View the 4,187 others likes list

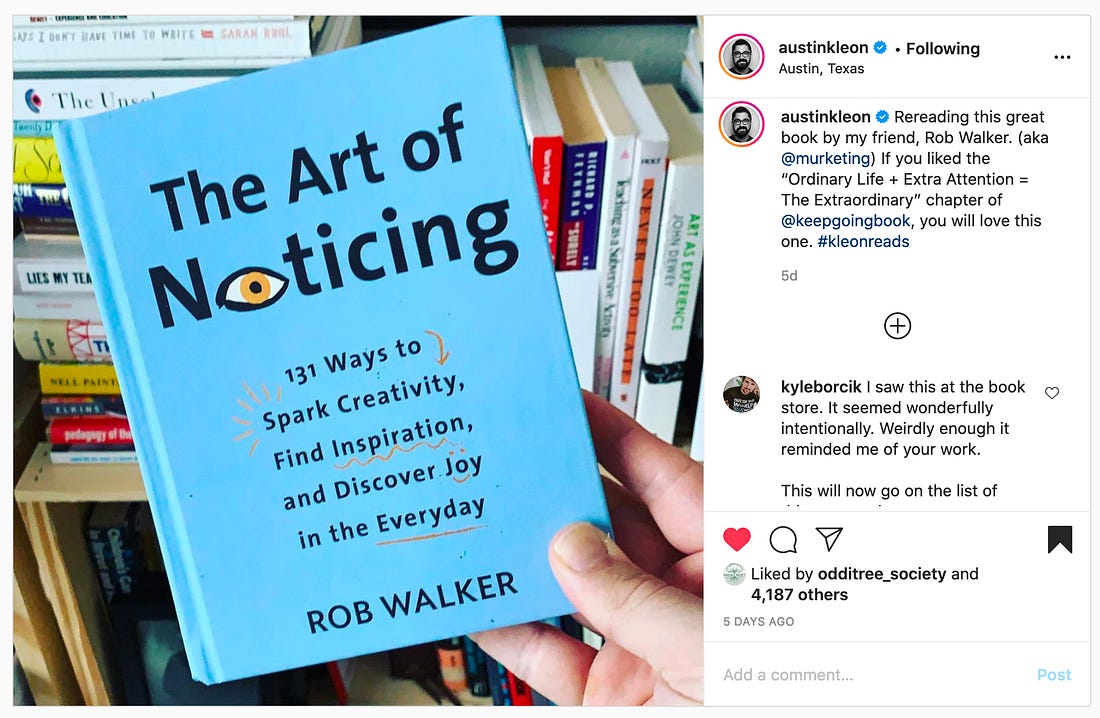pyautogui.click(x=799, y=594)
